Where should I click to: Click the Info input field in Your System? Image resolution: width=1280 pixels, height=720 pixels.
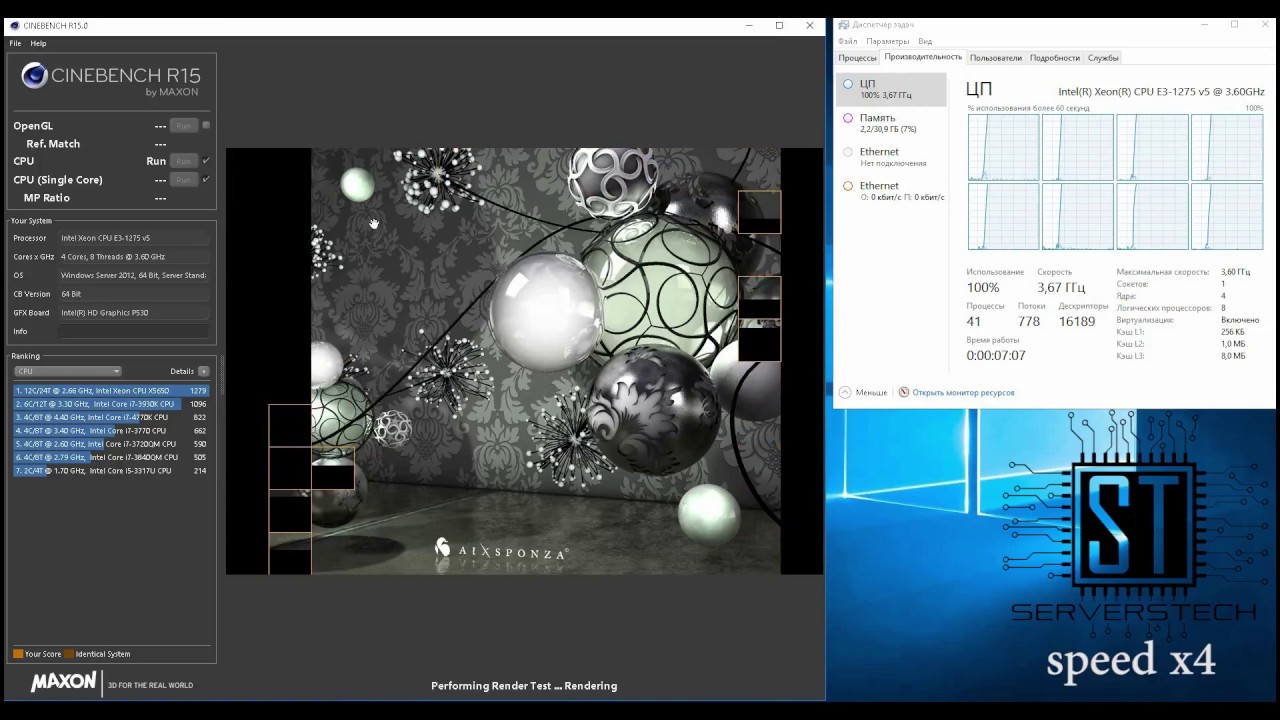pyautogui.click(x=134, y=331)
